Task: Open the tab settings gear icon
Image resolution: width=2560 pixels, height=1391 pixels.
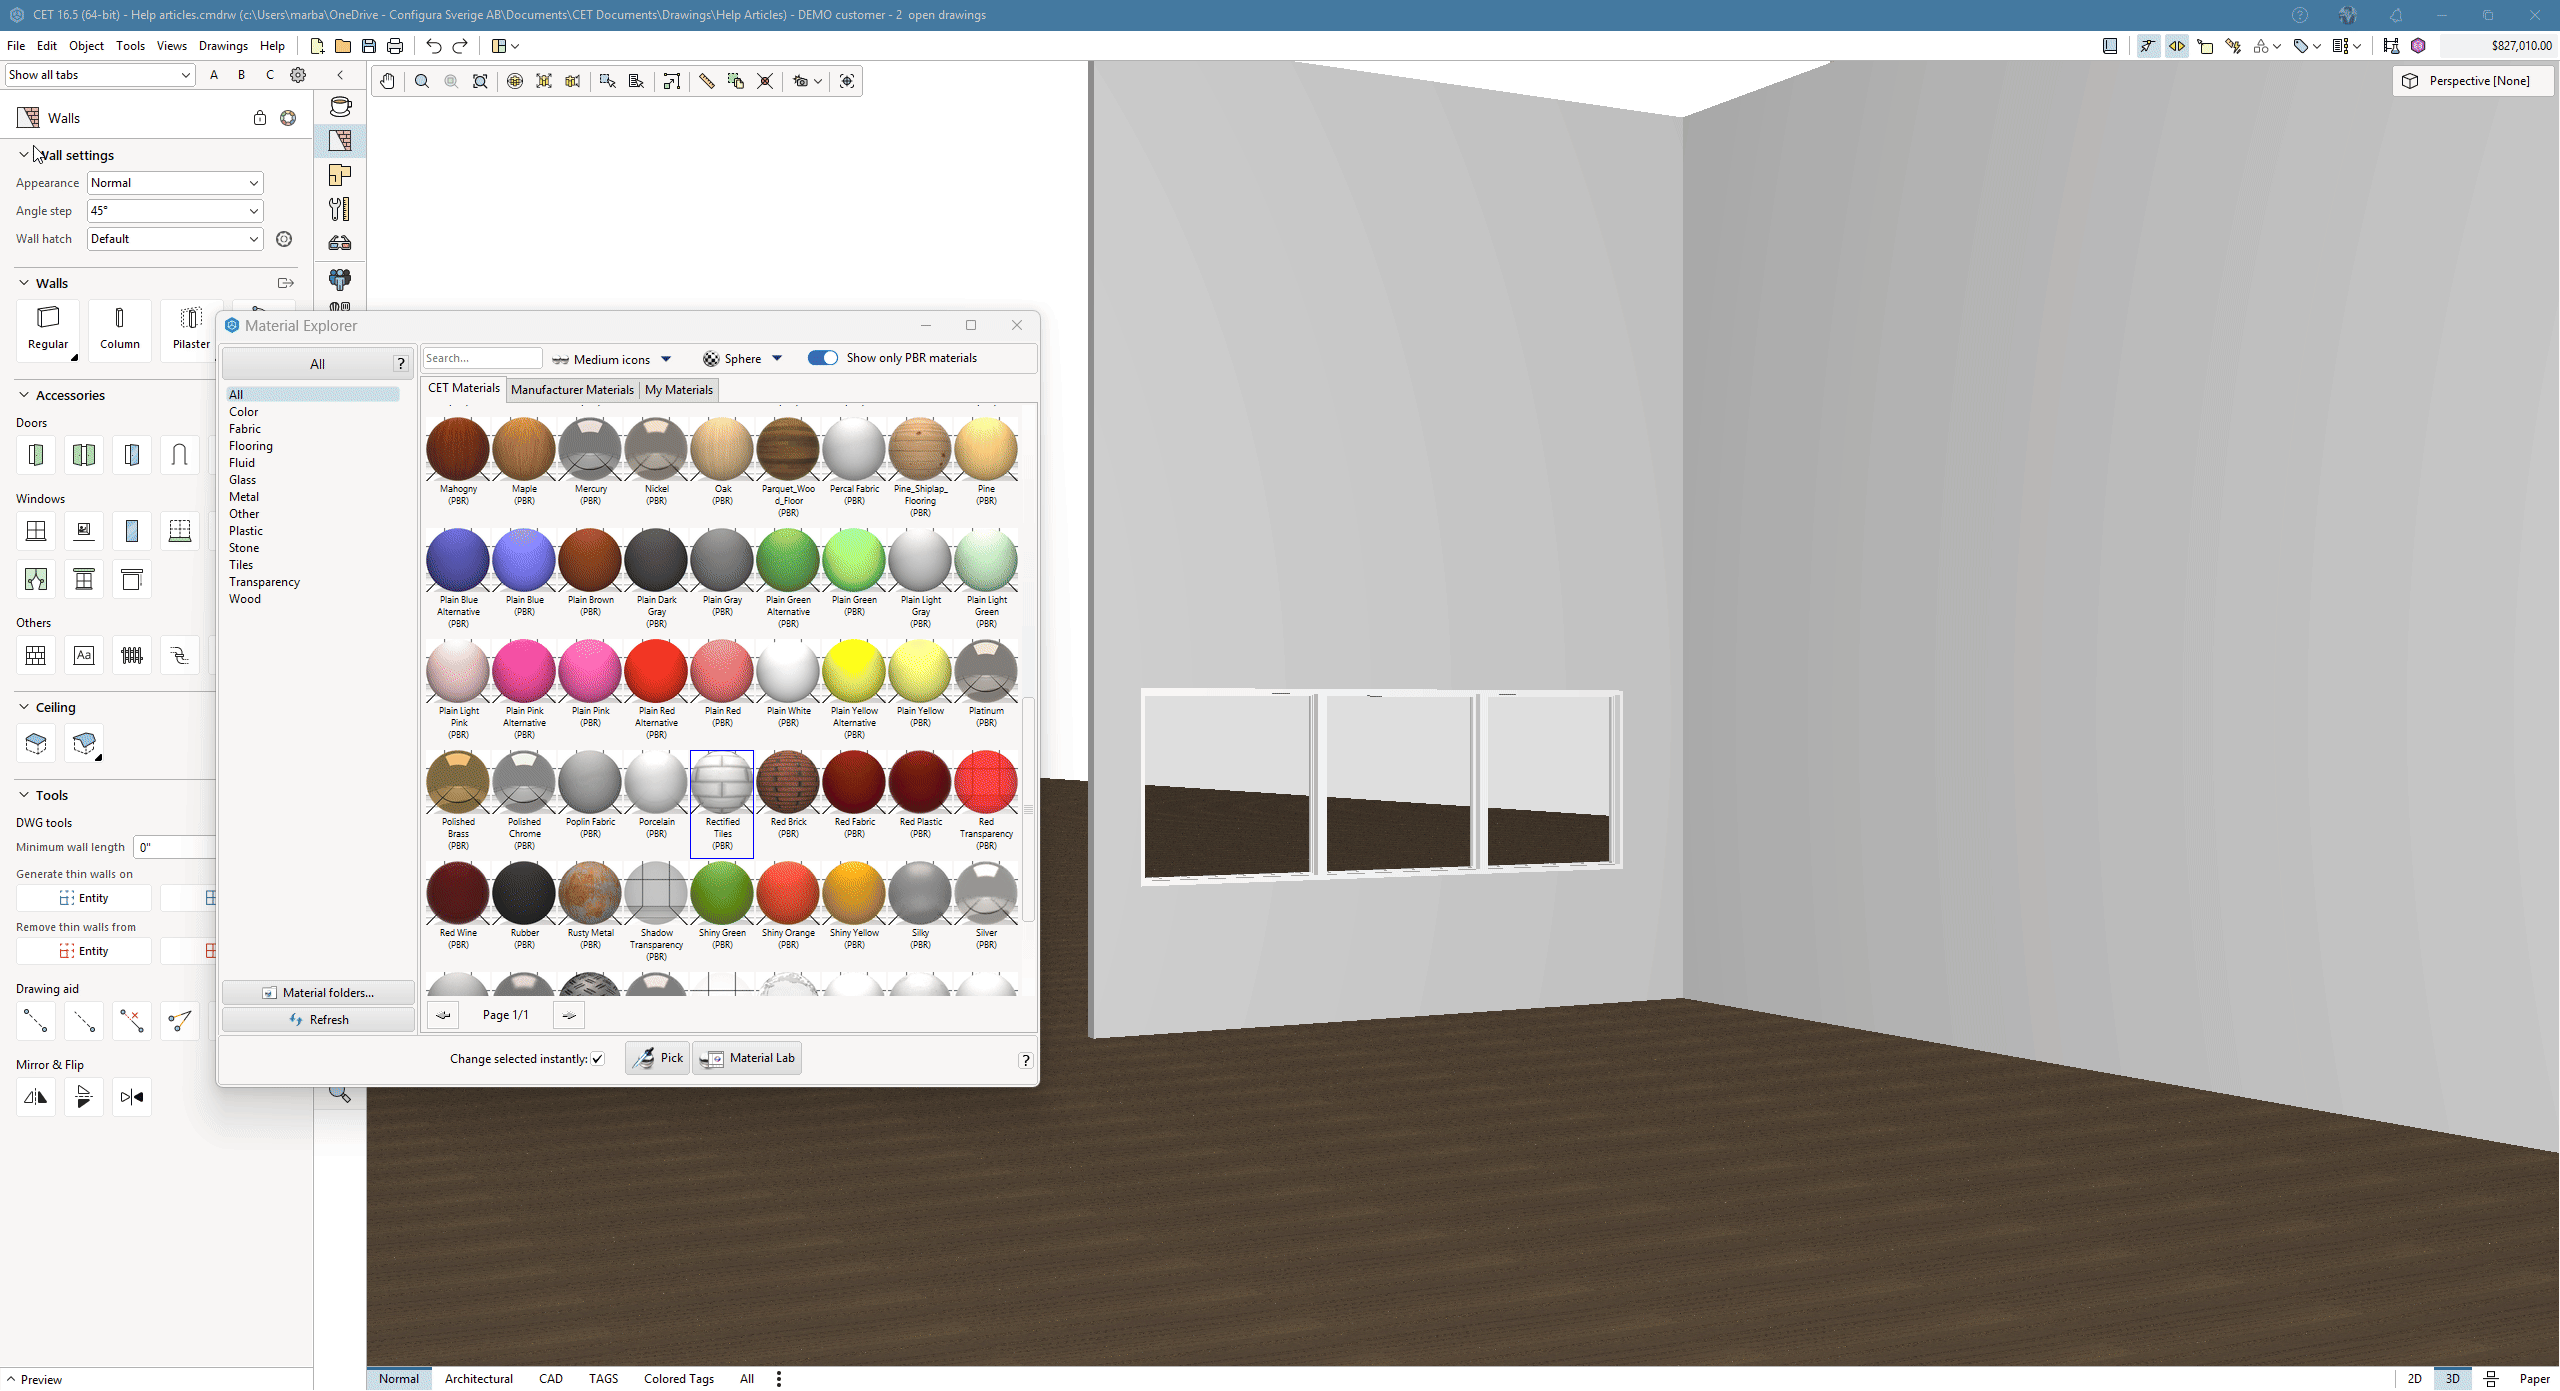Action: [x=298, y=75]
